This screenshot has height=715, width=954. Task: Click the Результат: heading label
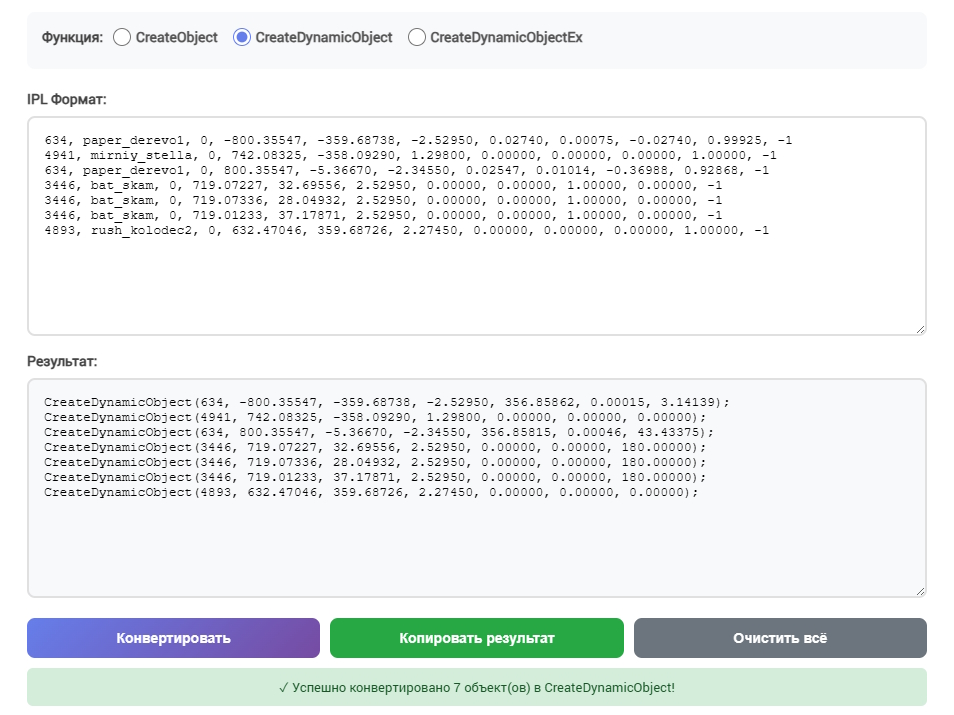(62, 361)
